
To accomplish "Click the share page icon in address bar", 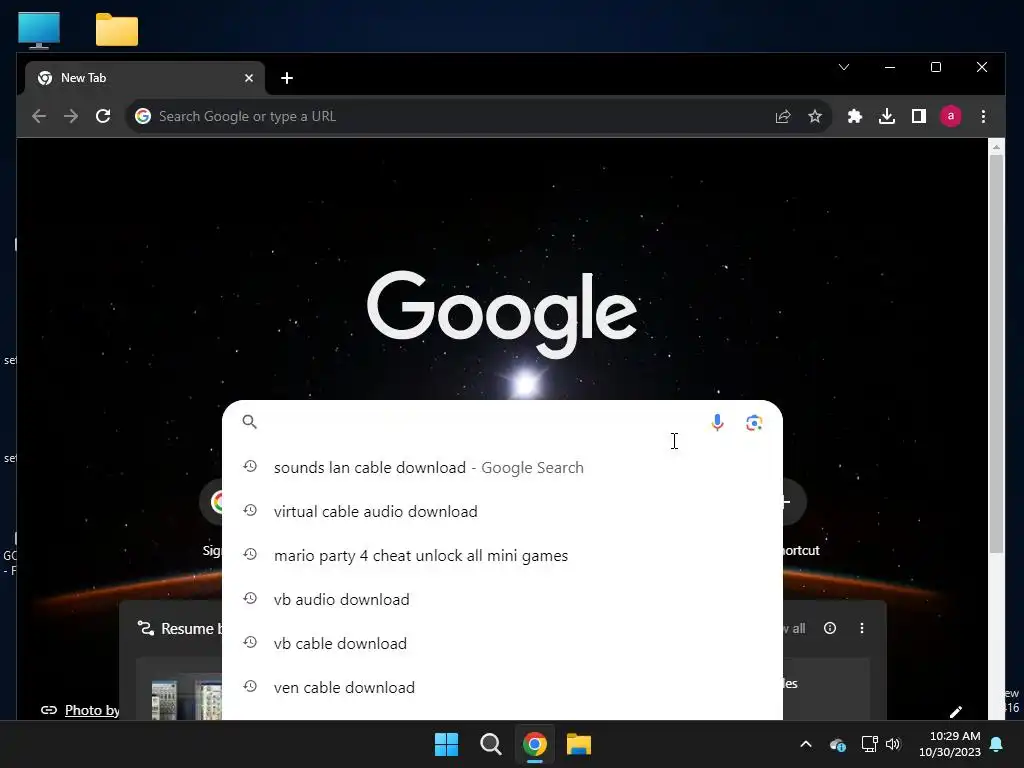I will (782, 116).
